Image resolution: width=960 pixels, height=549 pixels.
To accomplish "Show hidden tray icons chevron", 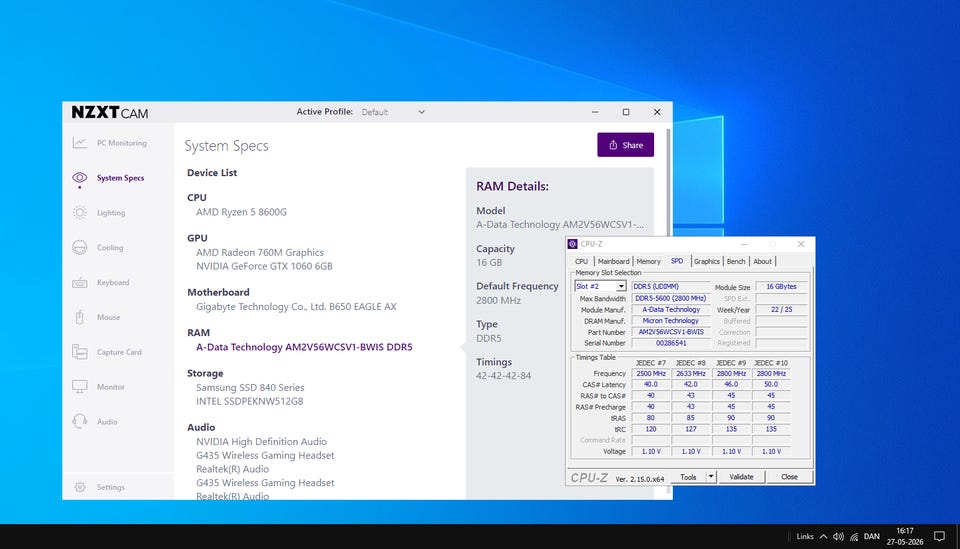I will (x=823, y=537).
